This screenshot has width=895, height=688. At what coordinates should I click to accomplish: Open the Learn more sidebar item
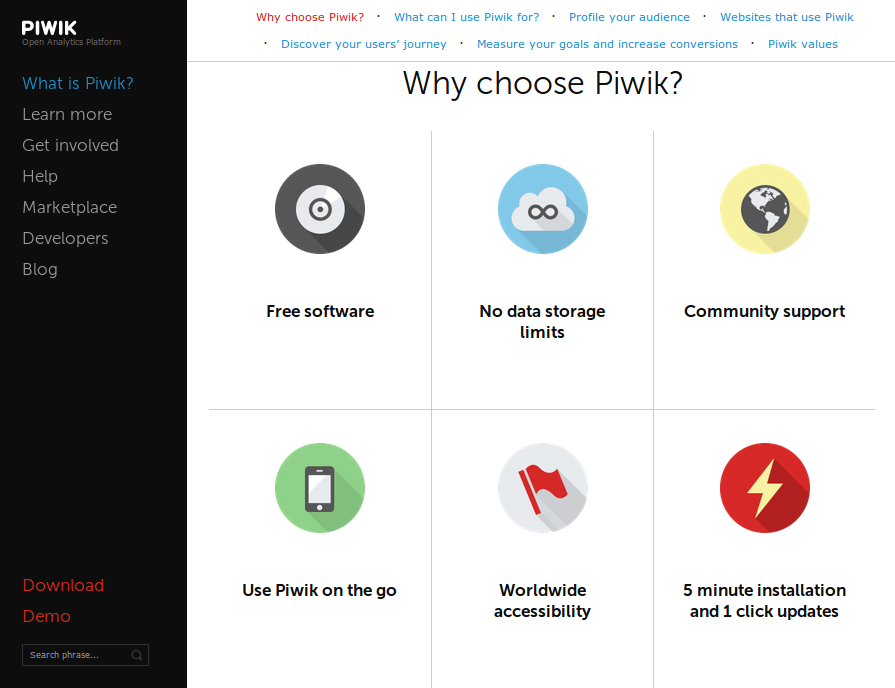67,114
